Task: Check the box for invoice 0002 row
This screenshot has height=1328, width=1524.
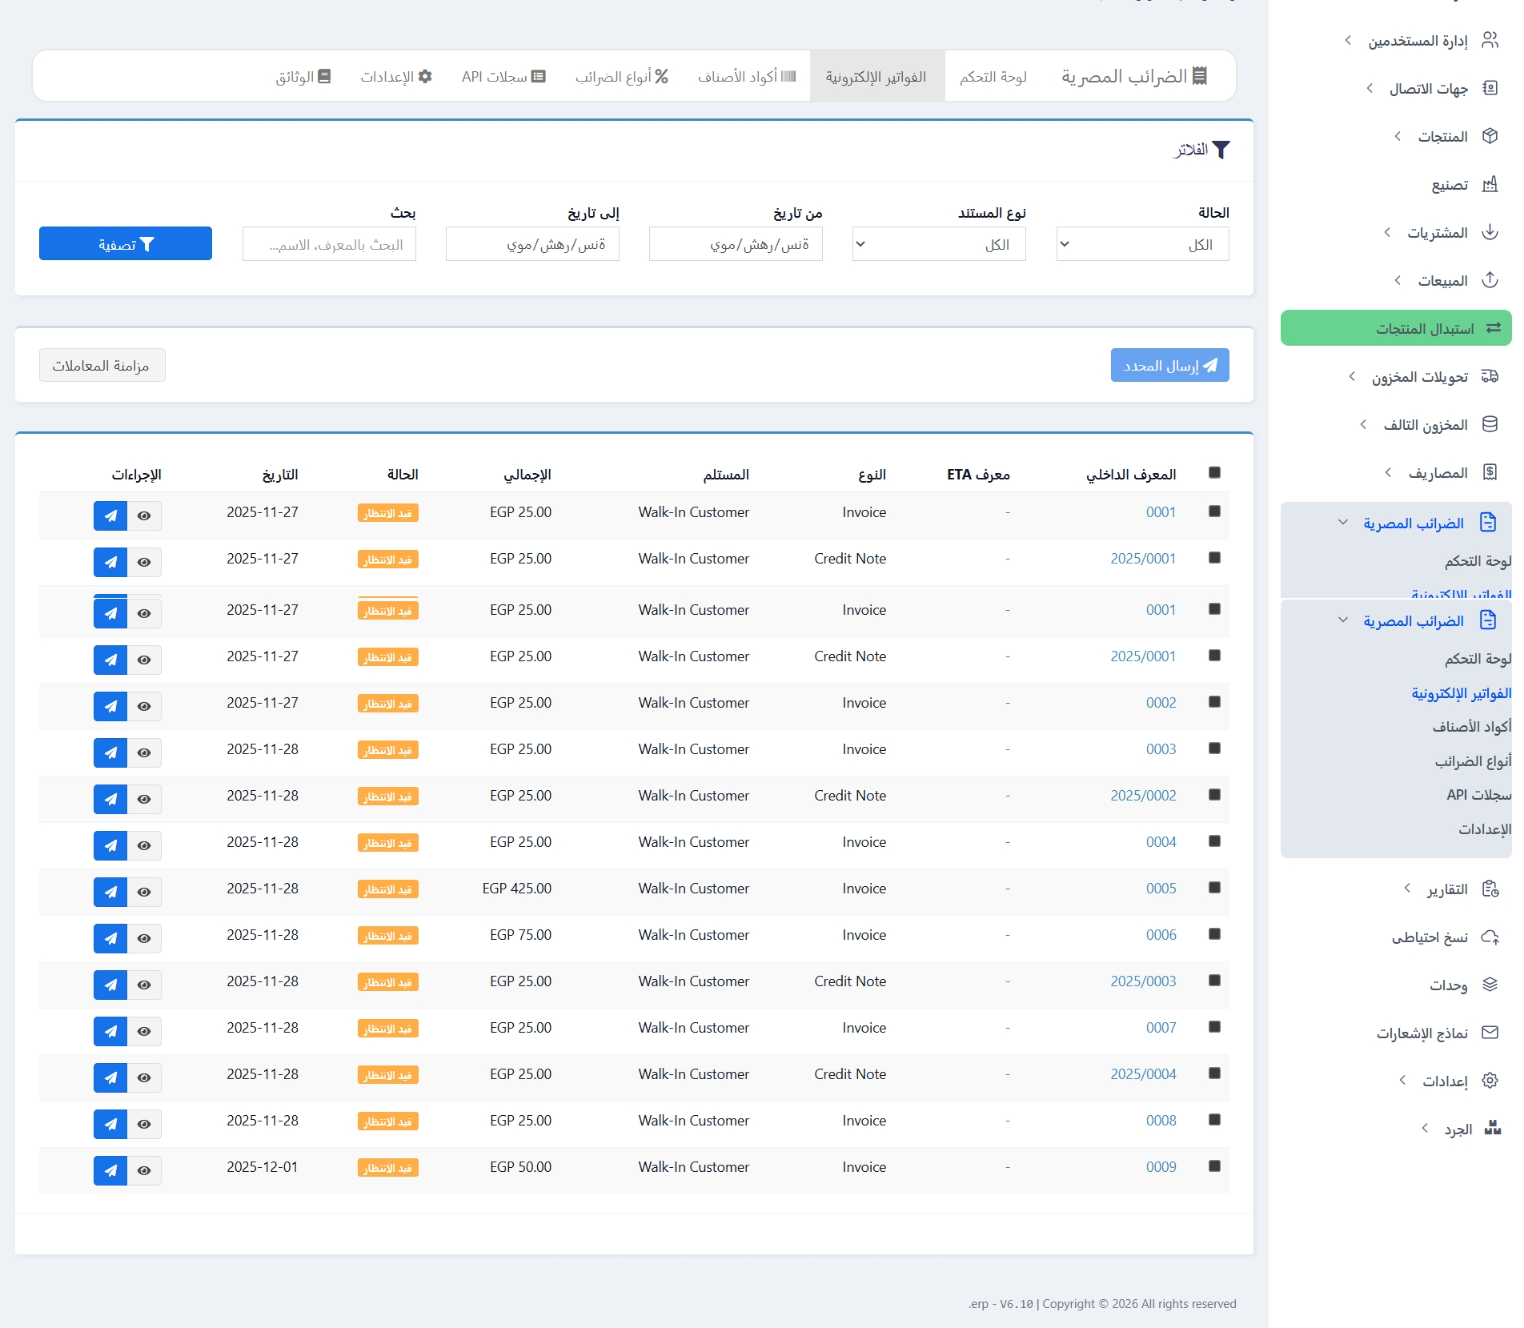Action: point(1214,702)
